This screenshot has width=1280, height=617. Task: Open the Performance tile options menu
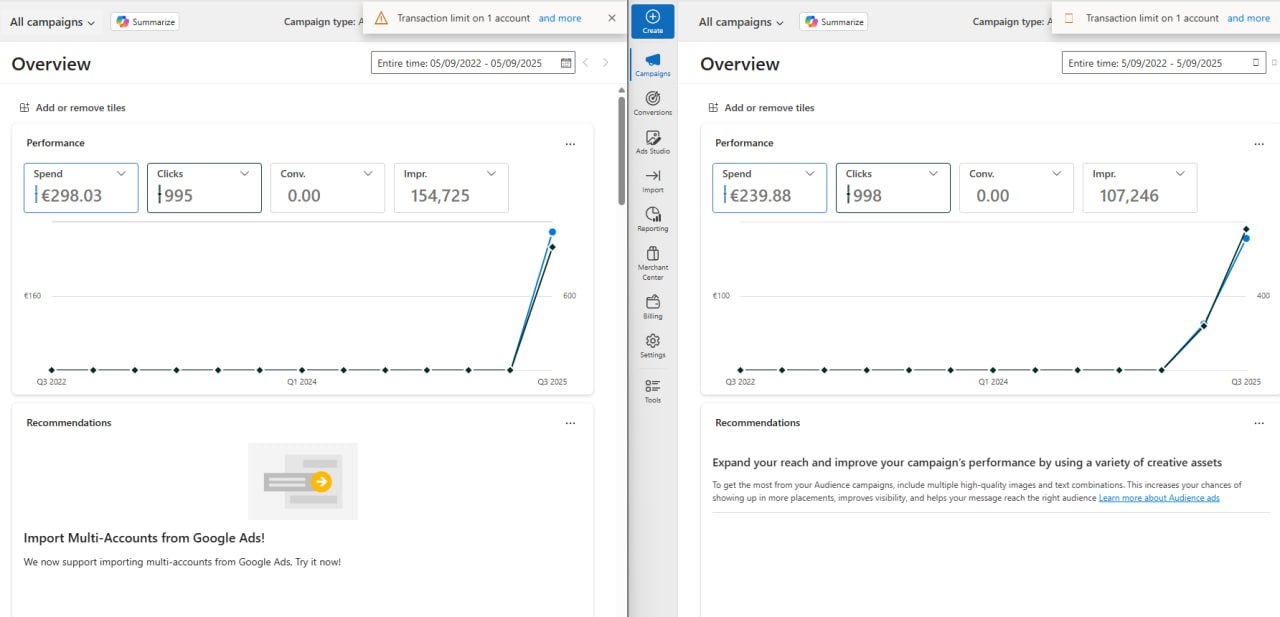tap(570, 143)
